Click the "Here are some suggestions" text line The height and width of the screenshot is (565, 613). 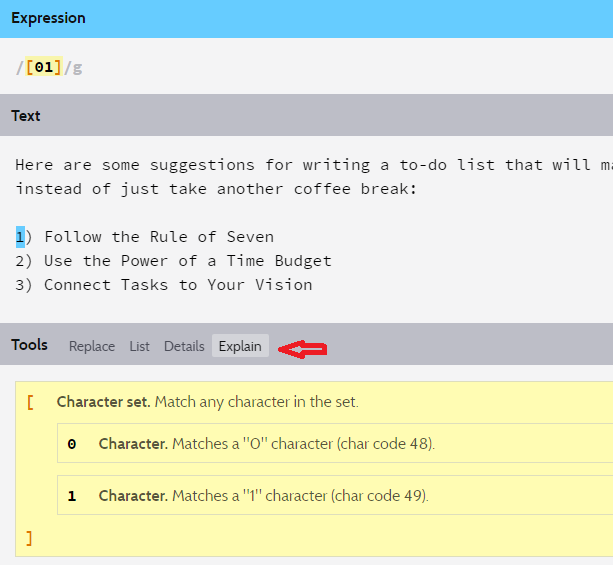[x=300, y=165]
